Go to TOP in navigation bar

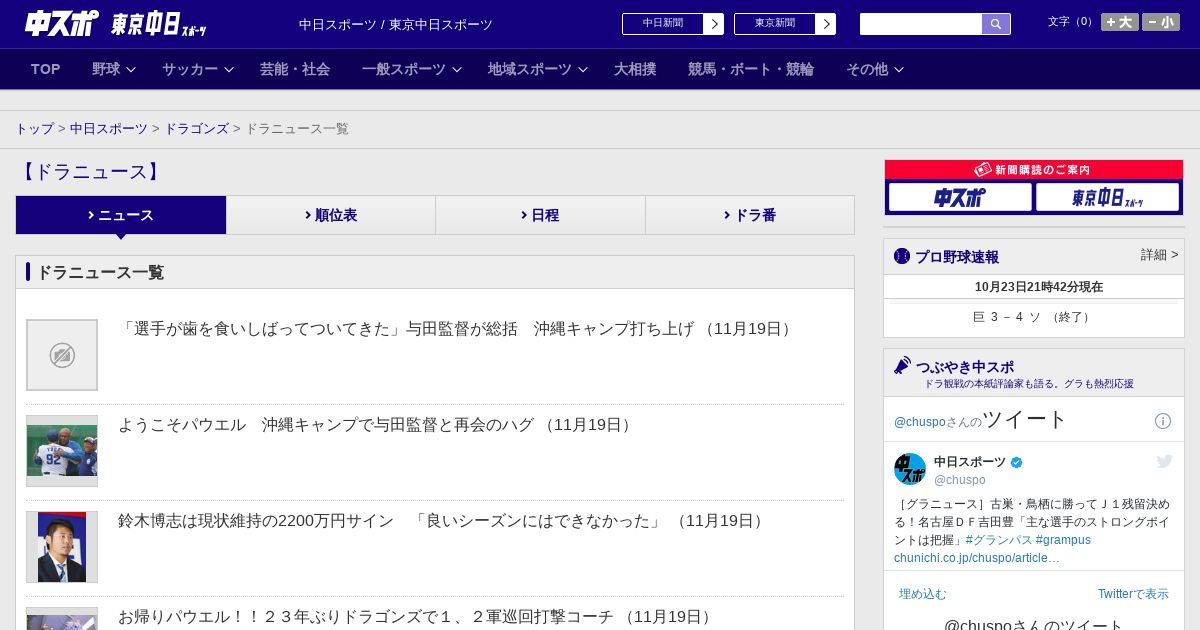coord(46,69)
